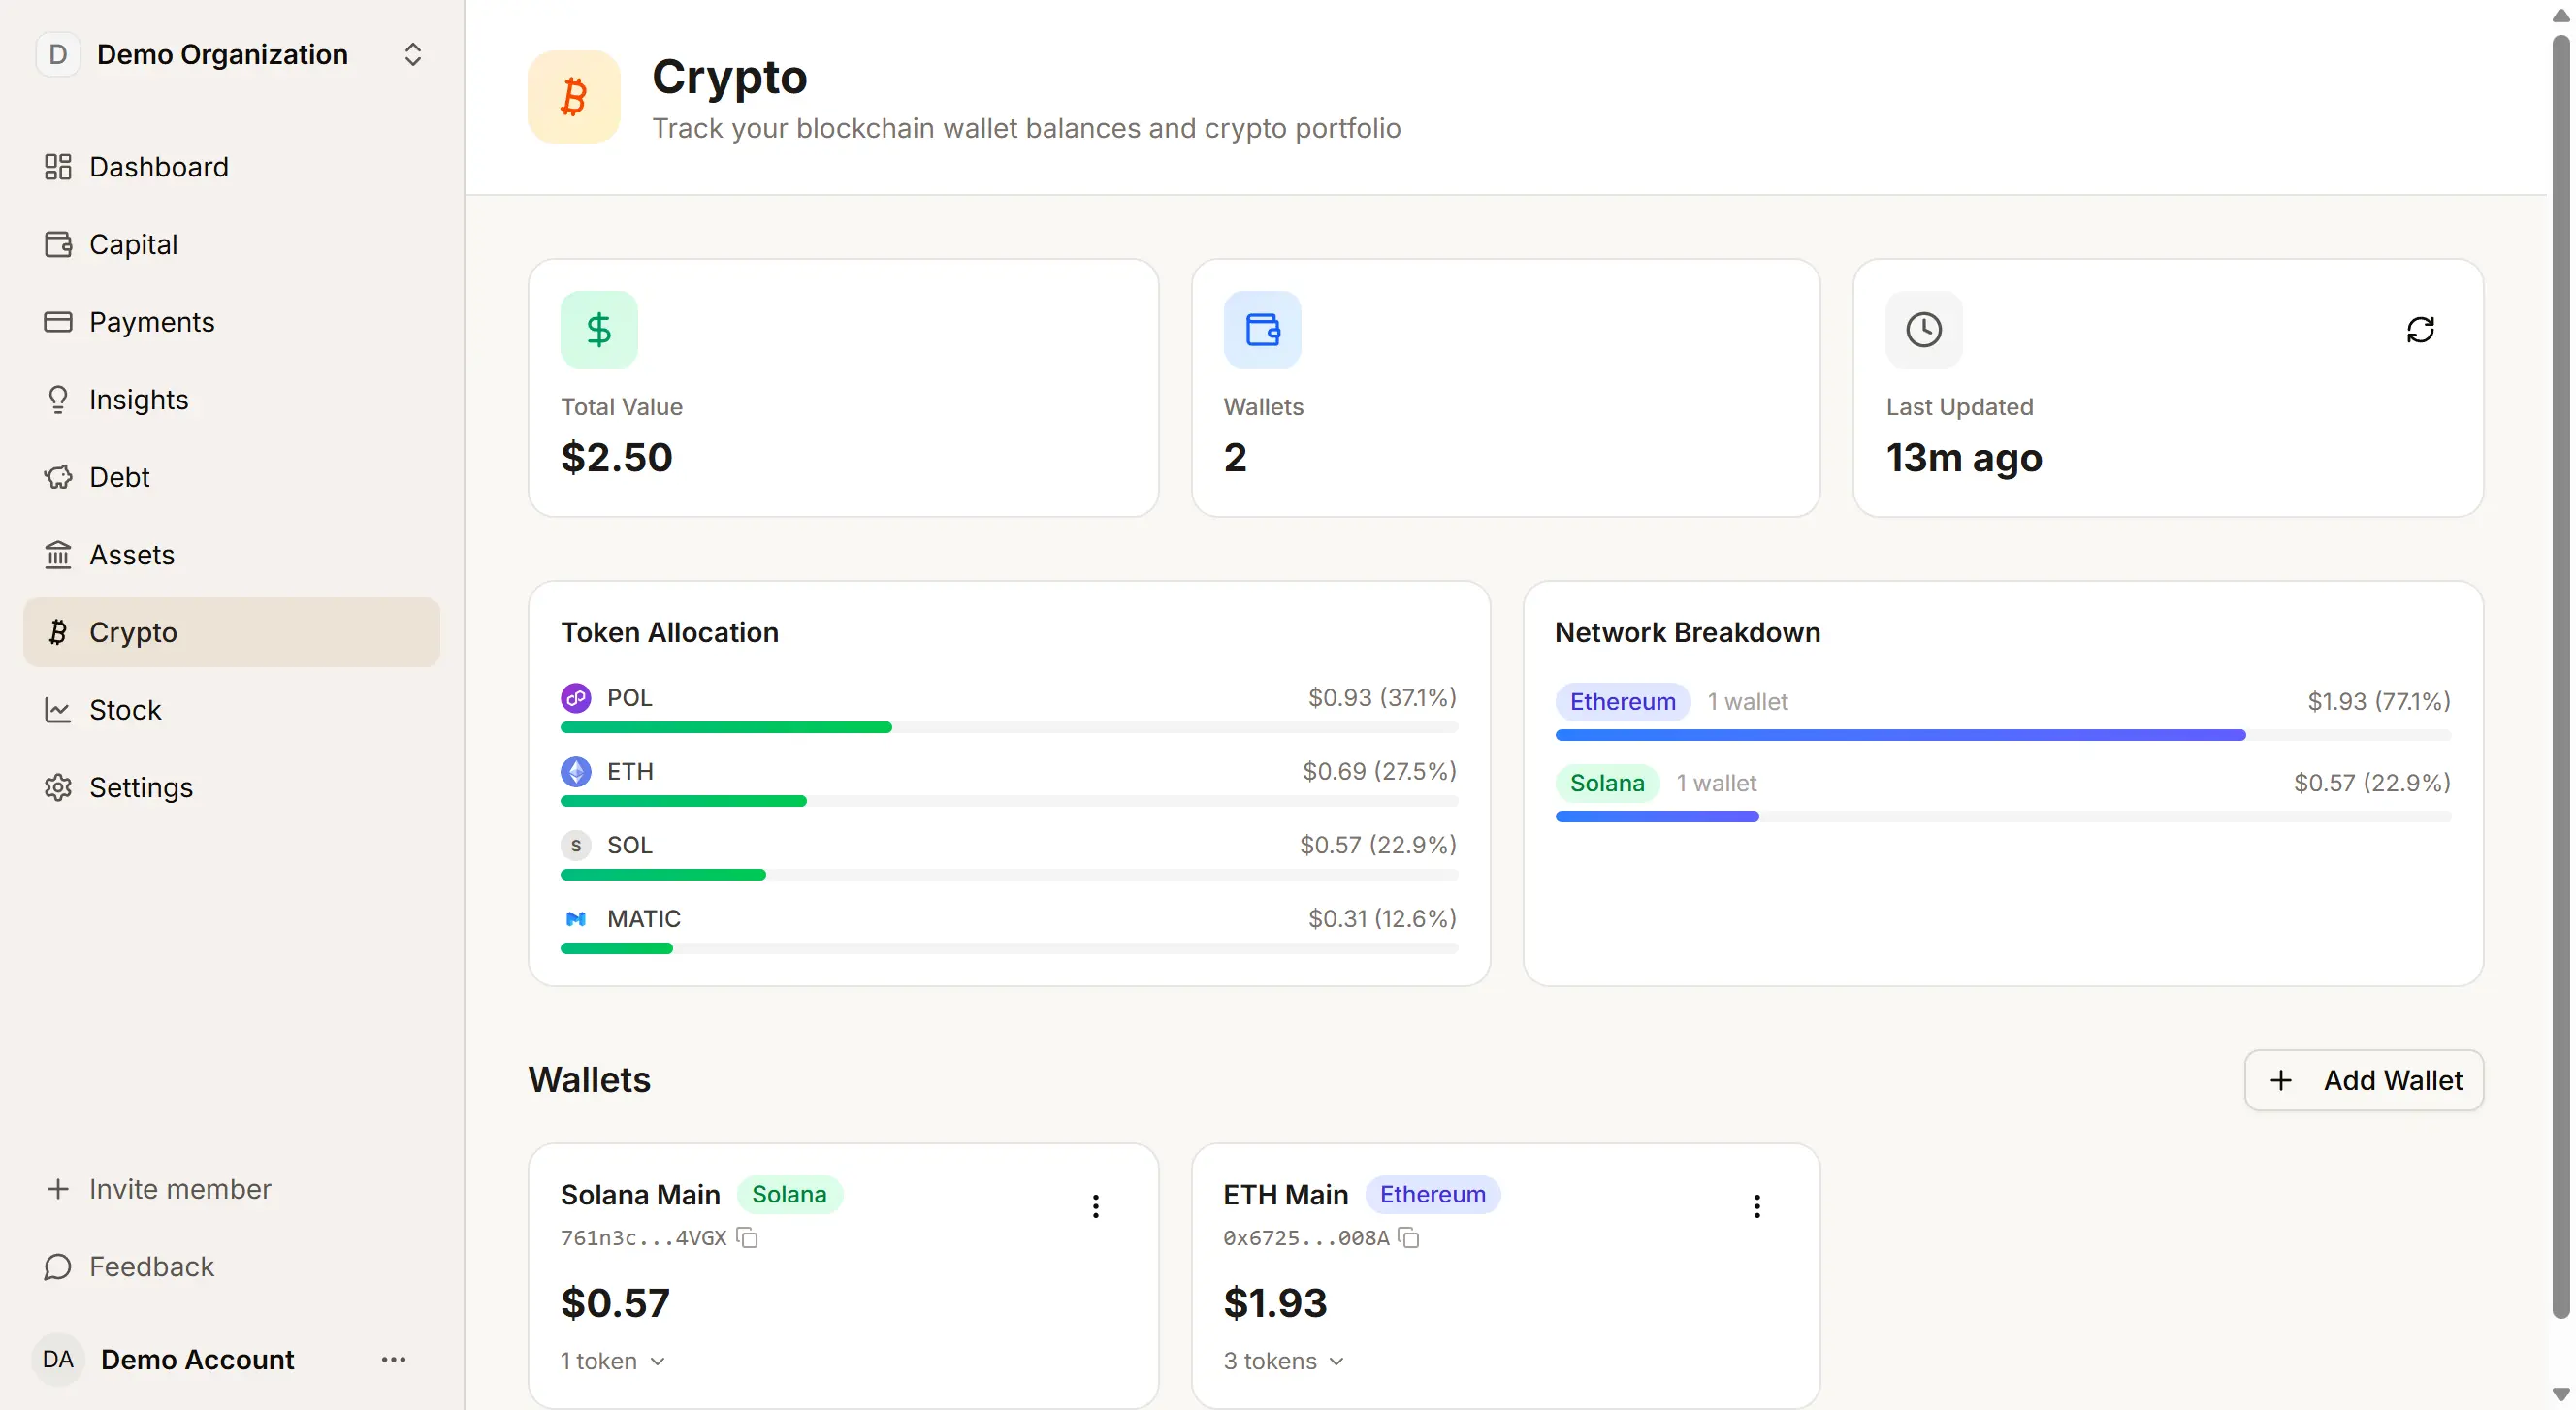
Task: Click the Insights lightbulb icon
Action: click(58, 399)
